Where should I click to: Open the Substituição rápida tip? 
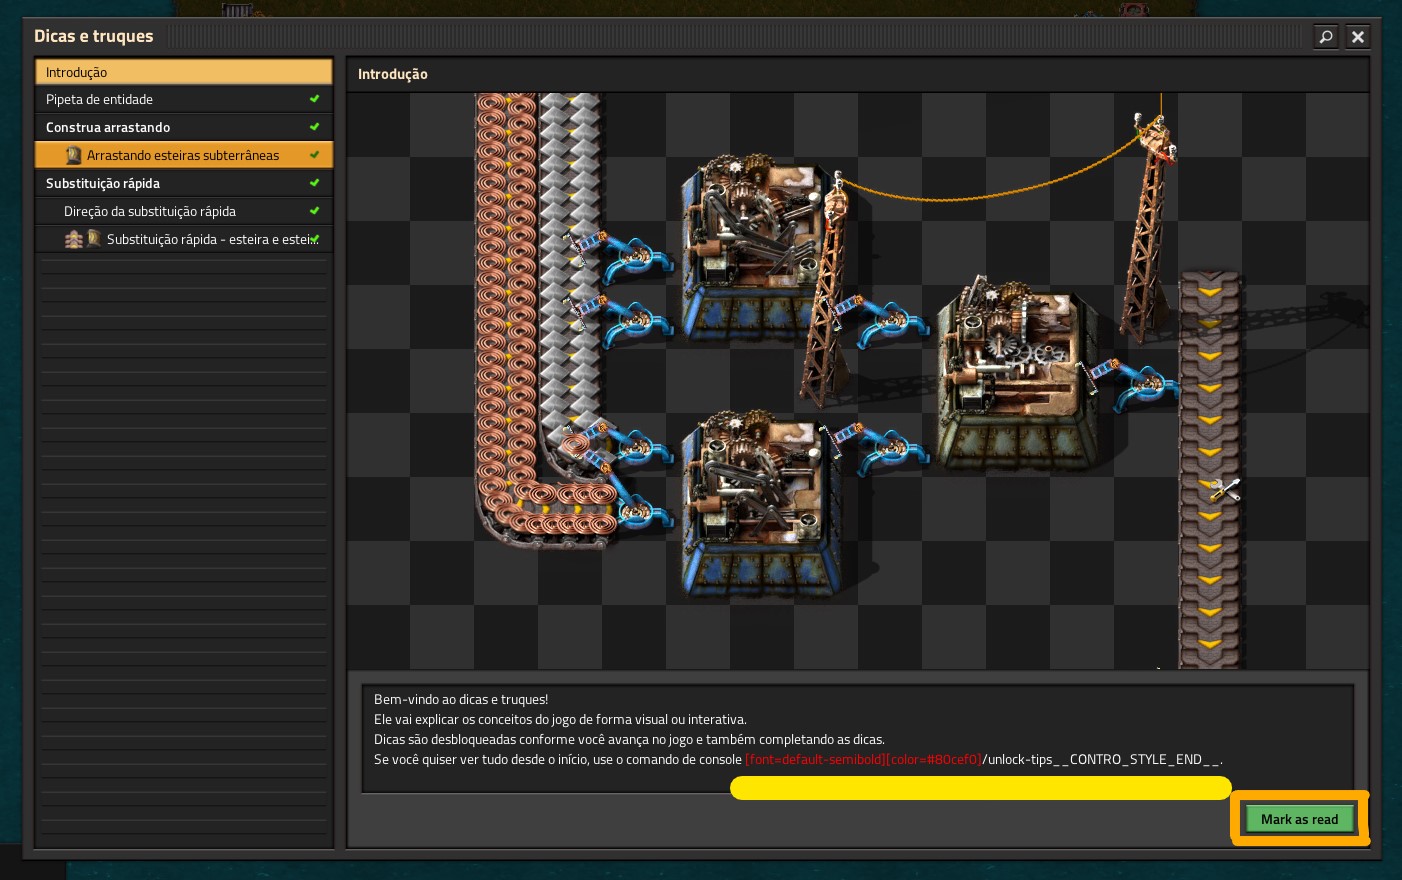point(184,183)
